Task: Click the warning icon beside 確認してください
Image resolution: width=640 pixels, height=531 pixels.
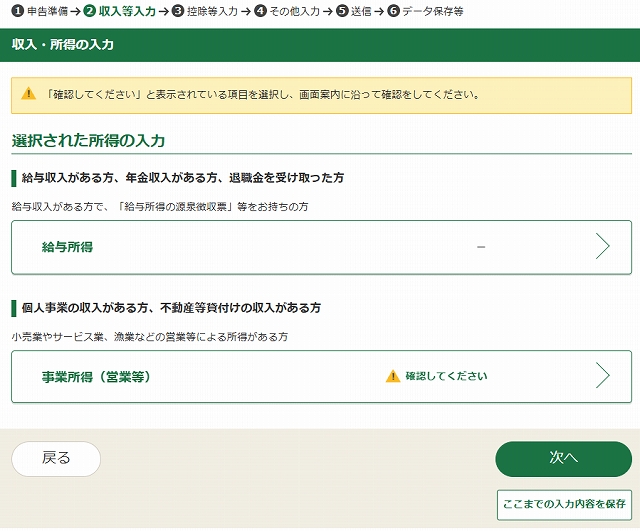Action: click(393, 377)
